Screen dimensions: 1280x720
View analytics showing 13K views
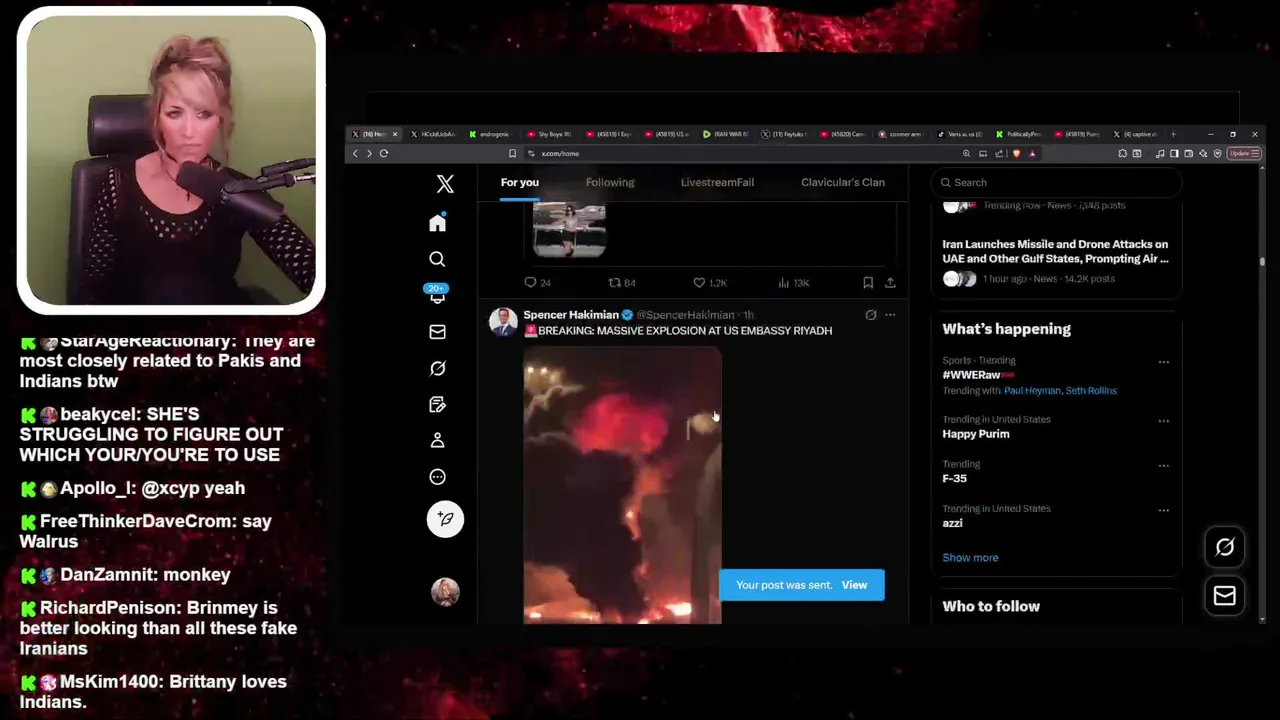793,283
